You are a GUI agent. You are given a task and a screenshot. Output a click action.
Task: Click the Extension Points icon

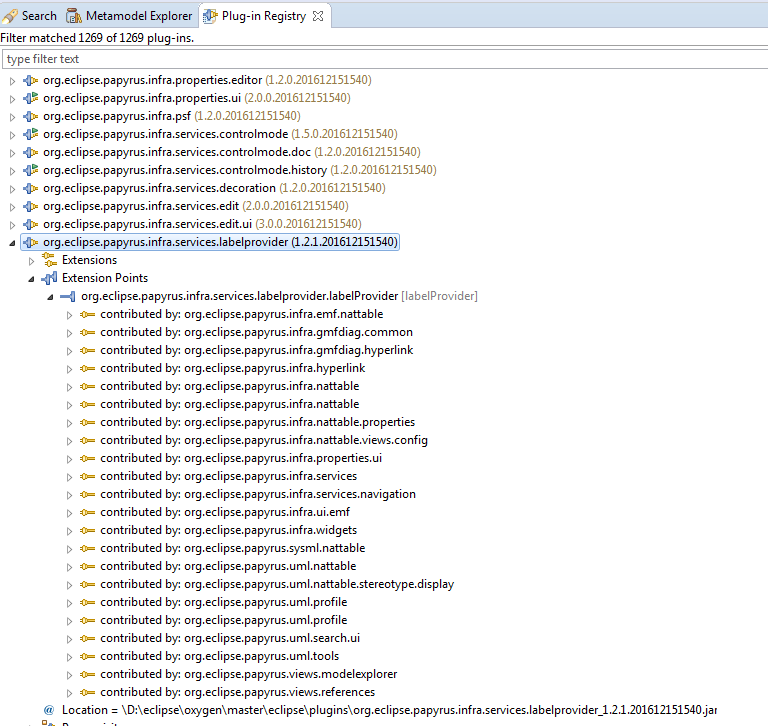tap(49, 278)
